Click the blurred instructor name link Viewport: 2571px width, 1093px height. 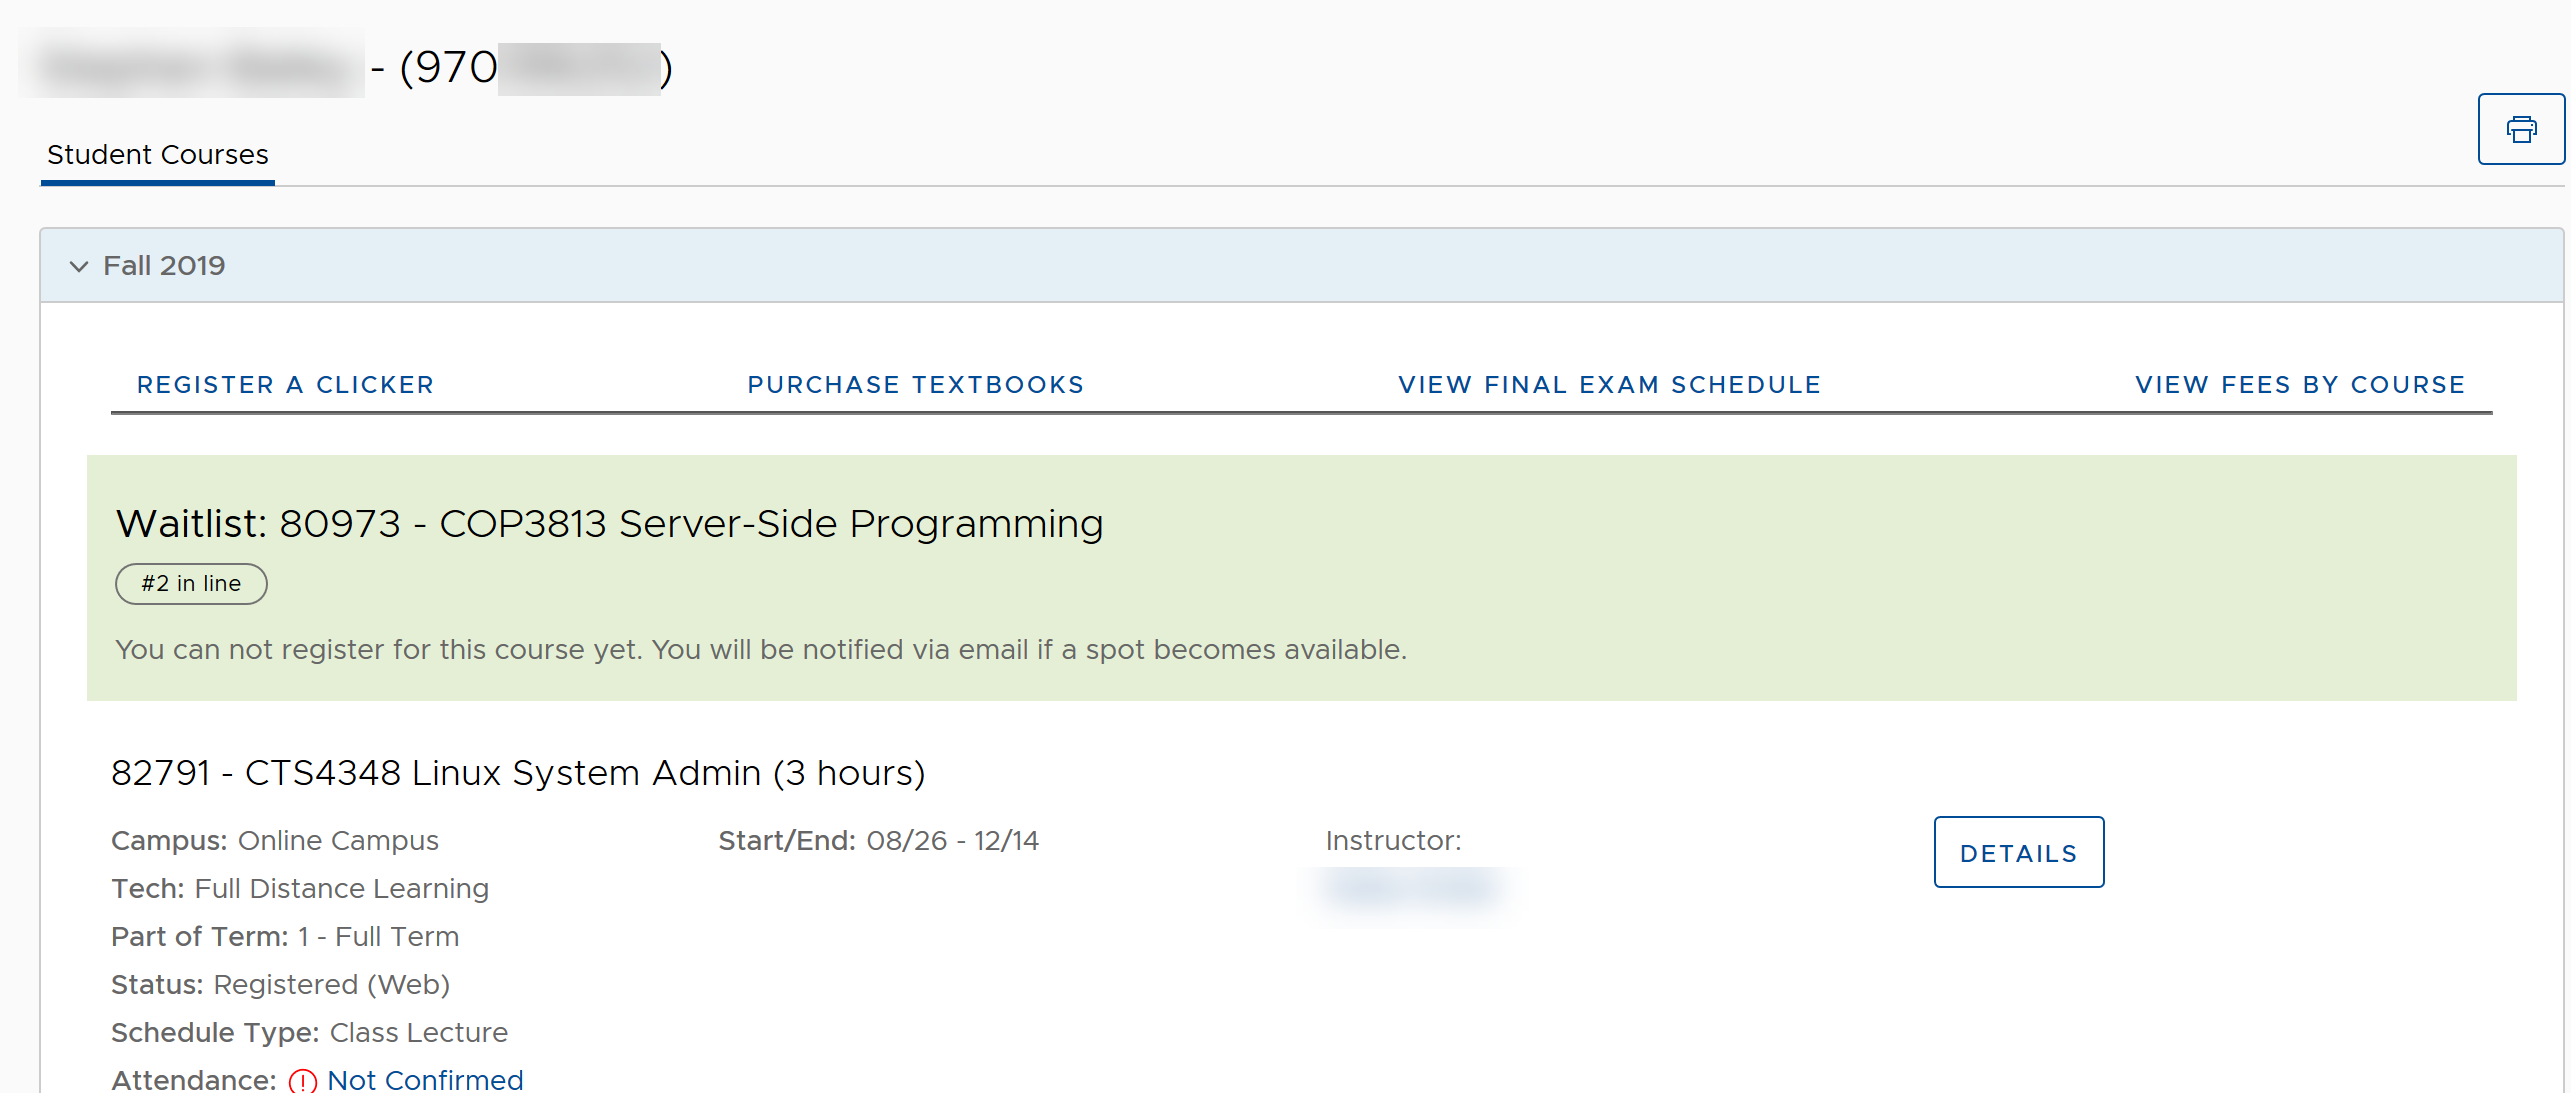coord(1412,887)
